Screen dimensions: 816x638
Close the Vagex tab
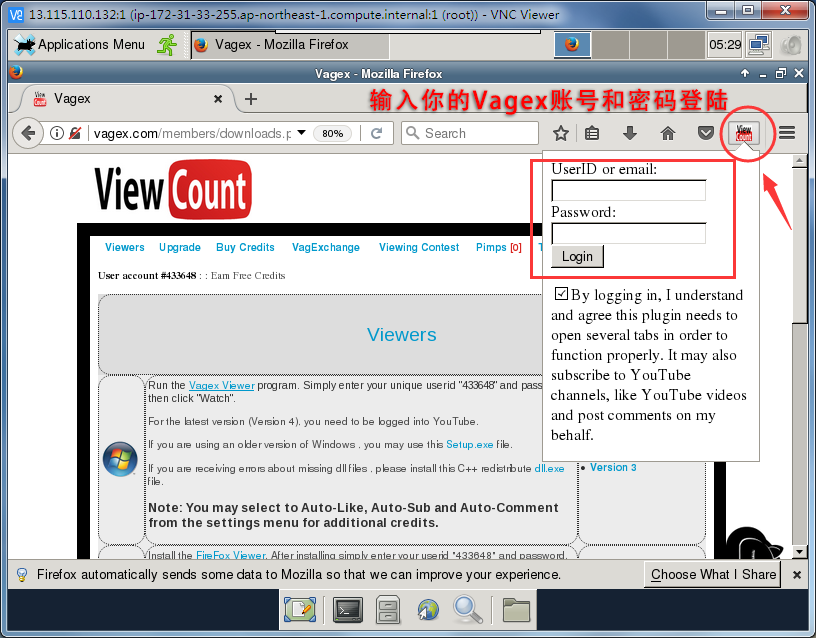[218, 98]
